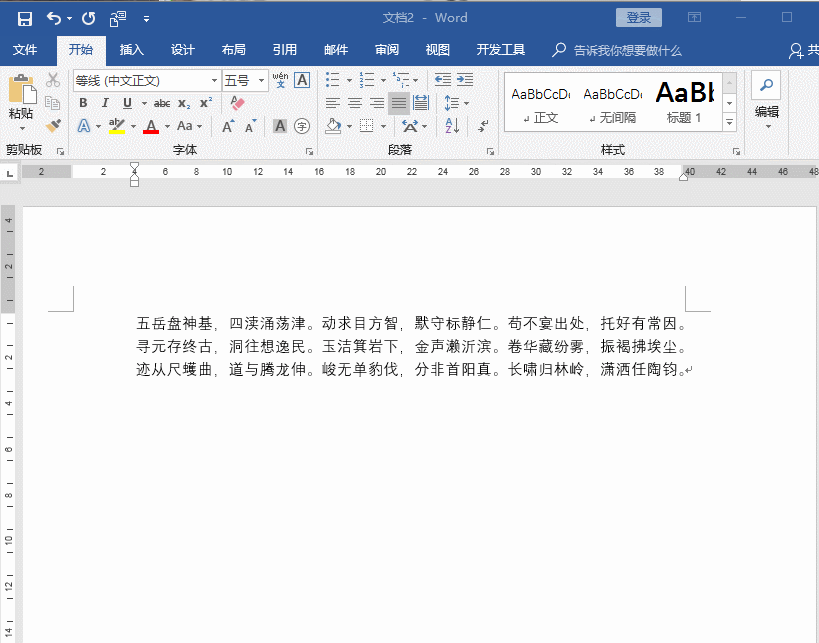This screenshot has width=819, height=643.
Task: Toggle bold formatting
Action: pyautogui.click(x=82, y=103)
